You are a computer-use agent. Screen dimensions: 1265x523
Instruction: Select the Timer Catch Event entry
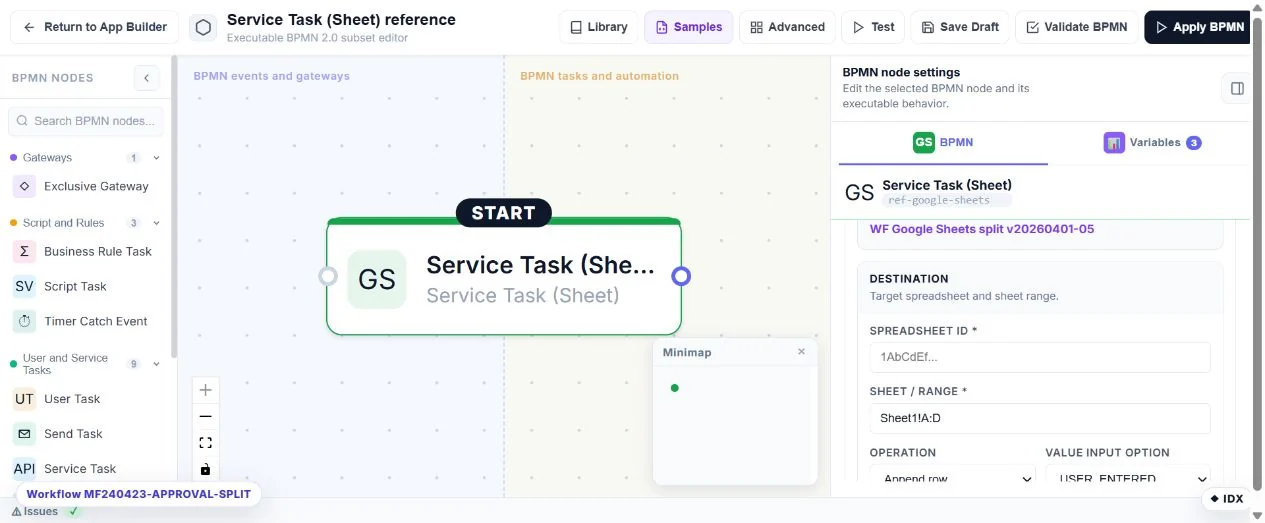86,321
